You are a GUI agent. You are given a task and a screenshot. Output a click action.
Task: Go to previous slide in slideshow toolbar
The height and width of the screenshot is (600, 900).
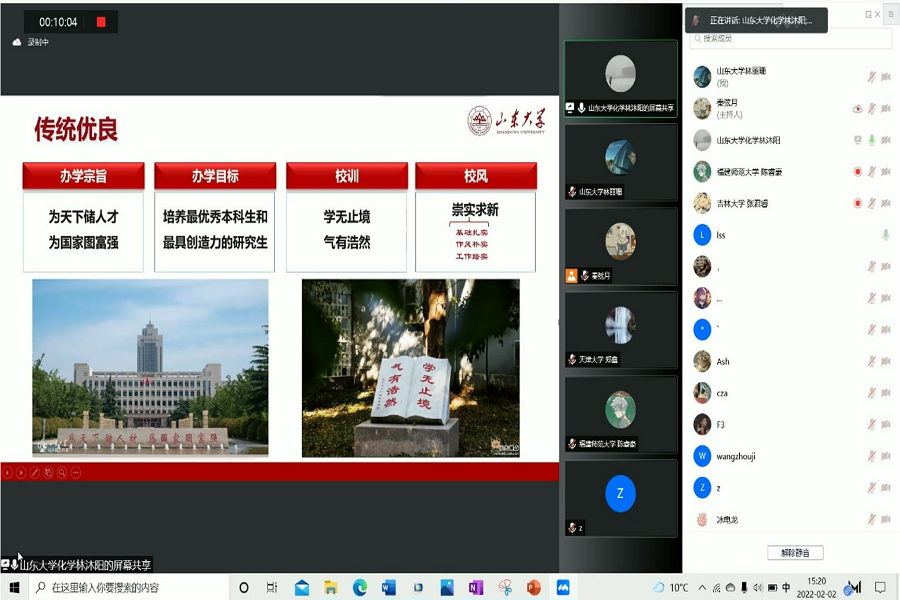tap(7, 473)
